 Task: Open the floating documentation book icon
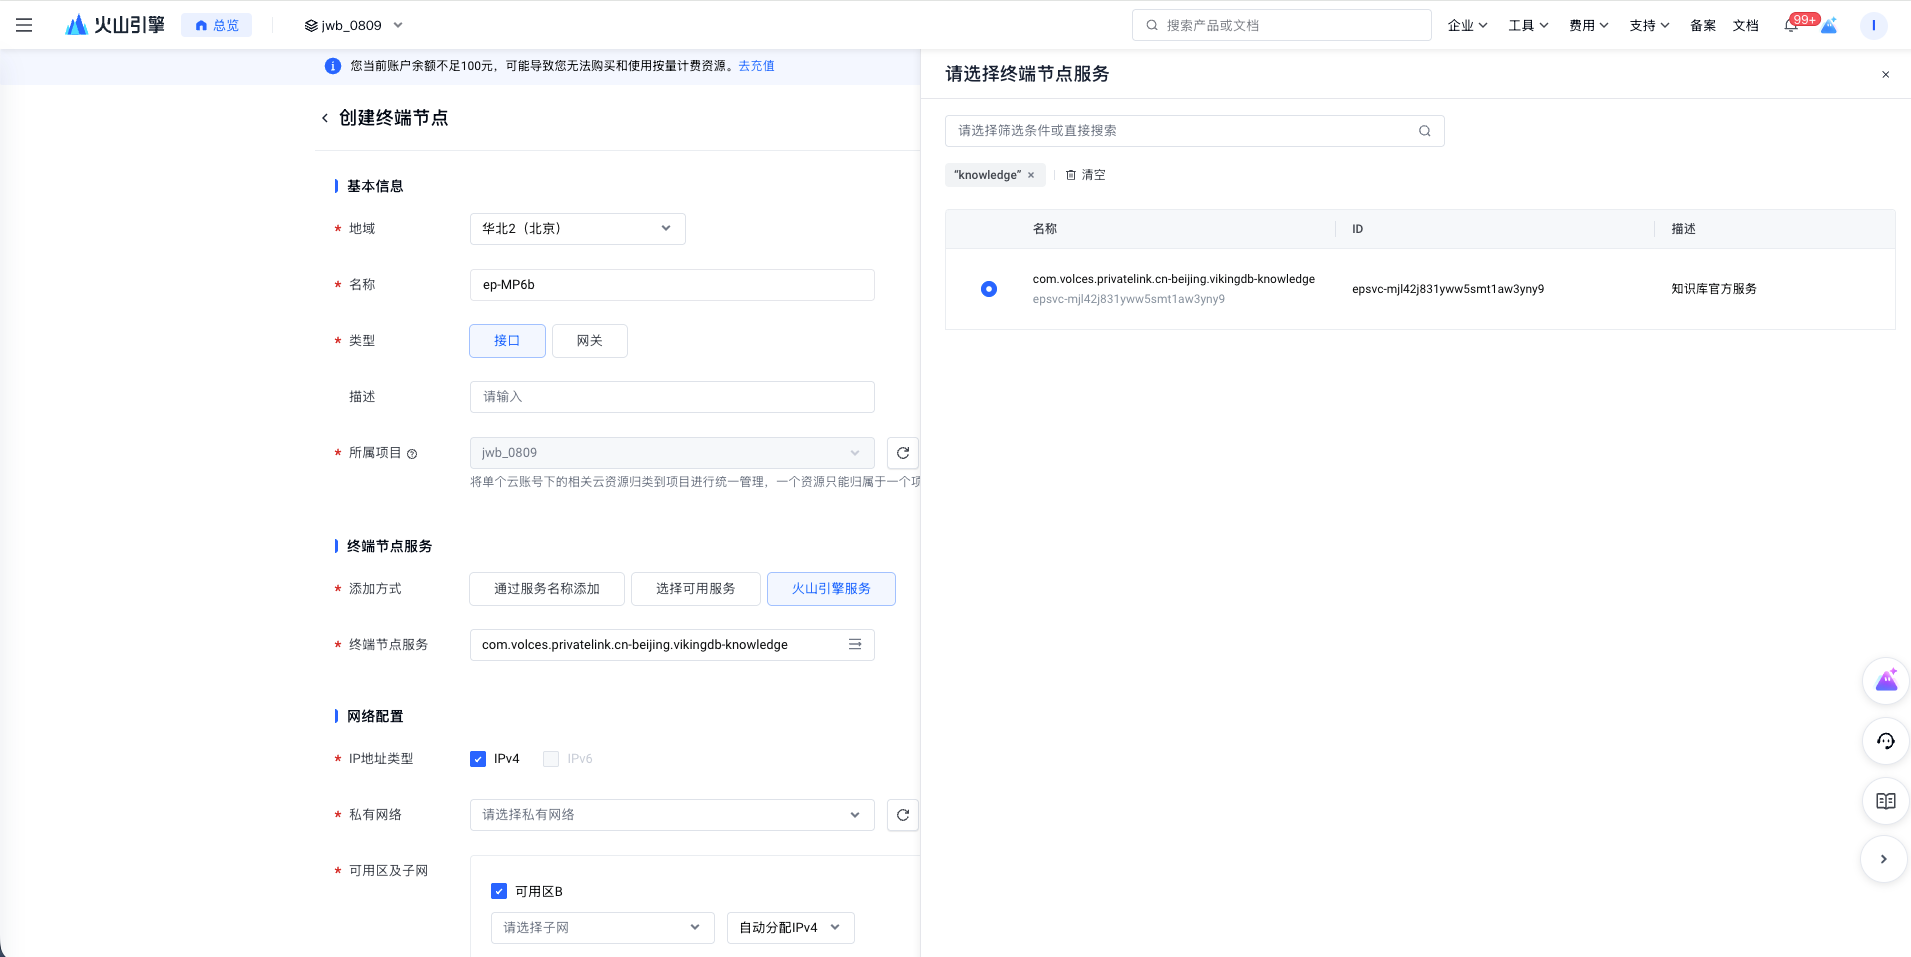[1885, 801]
